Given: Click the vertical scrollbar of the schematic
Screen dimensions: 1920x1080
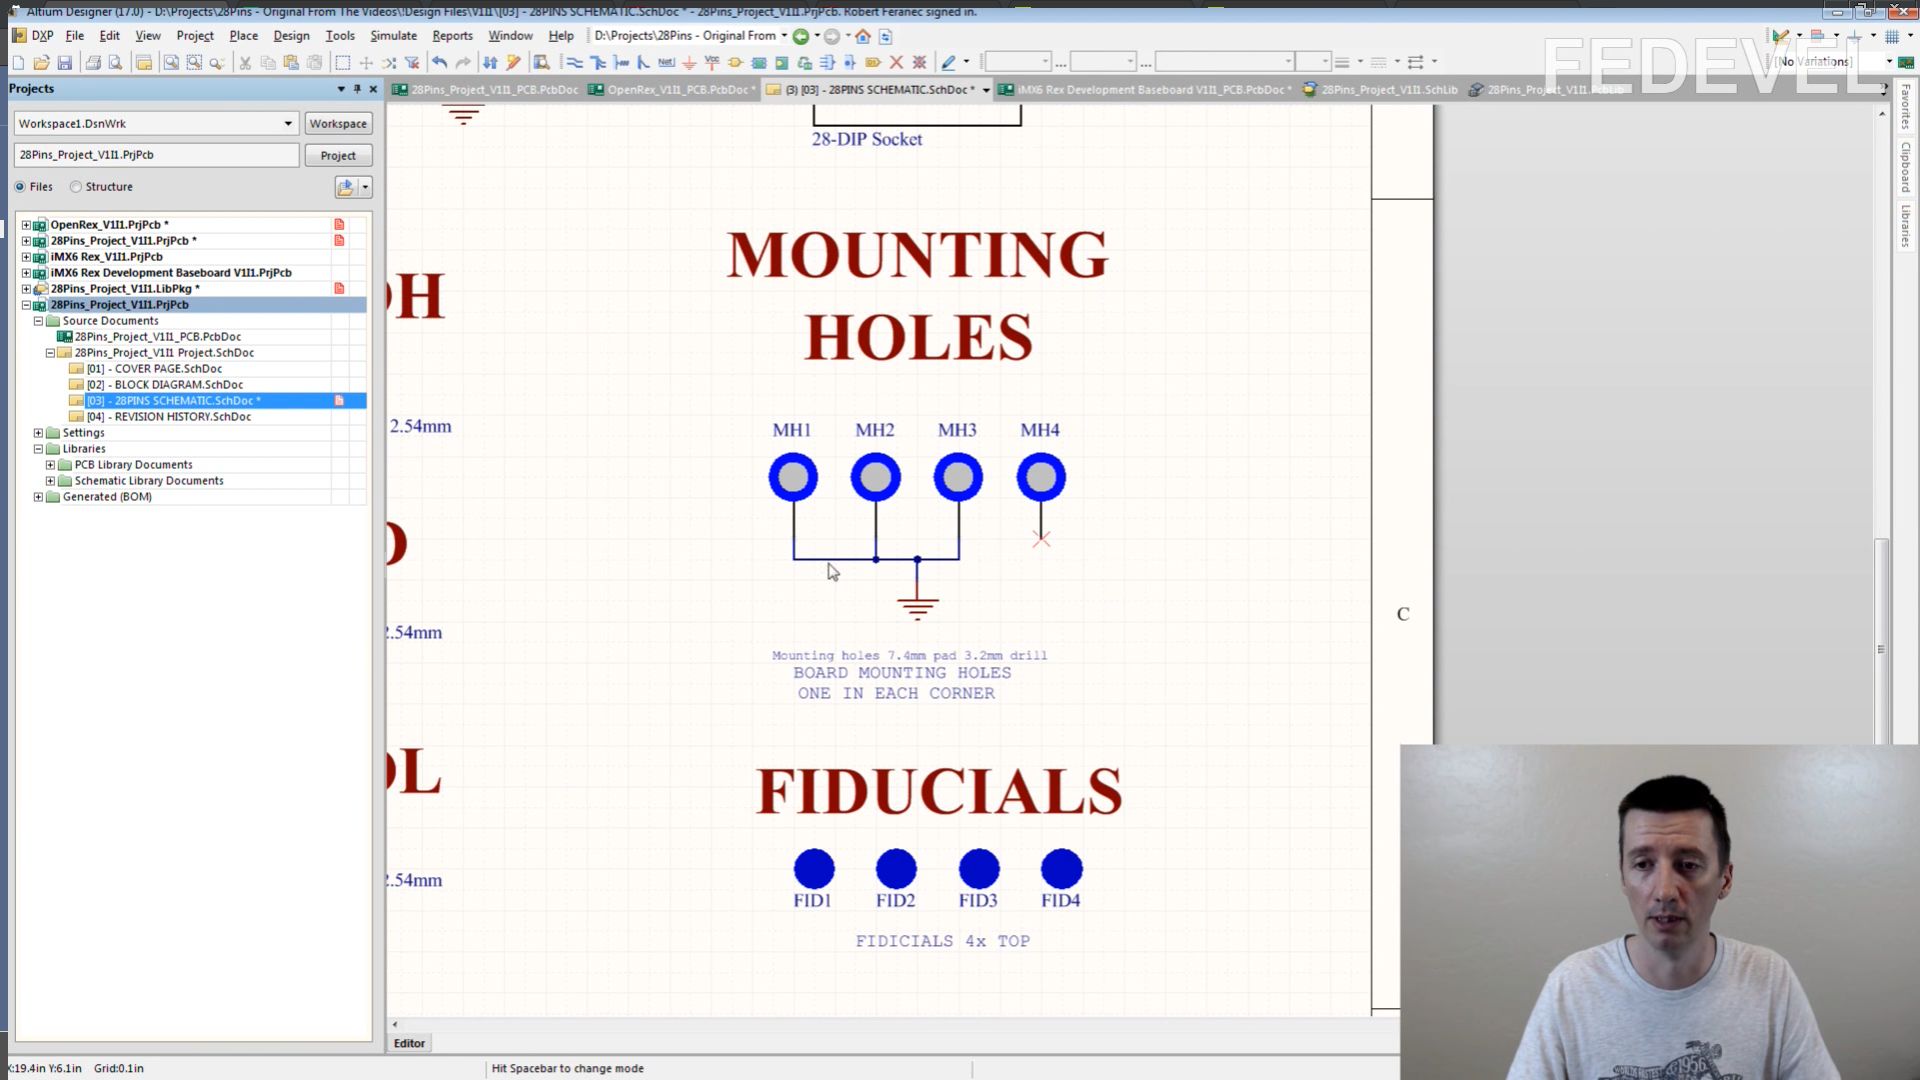Looking at the screenshot, I should click(1881, 640).
